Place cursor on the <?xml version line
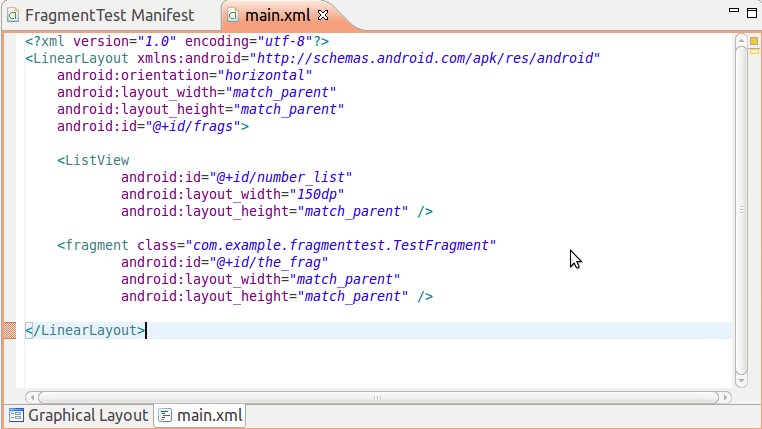Screen dimensions: 762x429 coord(177,41)
